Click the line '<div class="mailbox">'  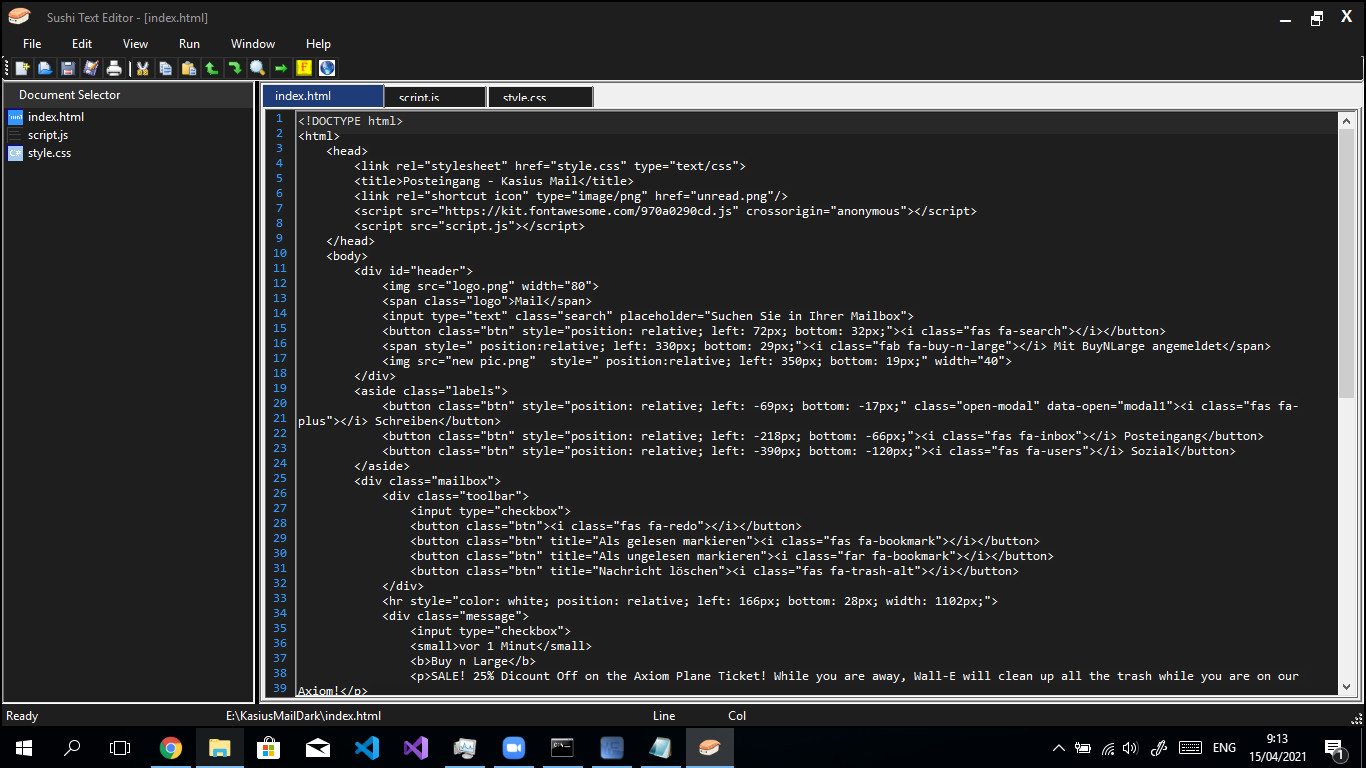(427, 481)
